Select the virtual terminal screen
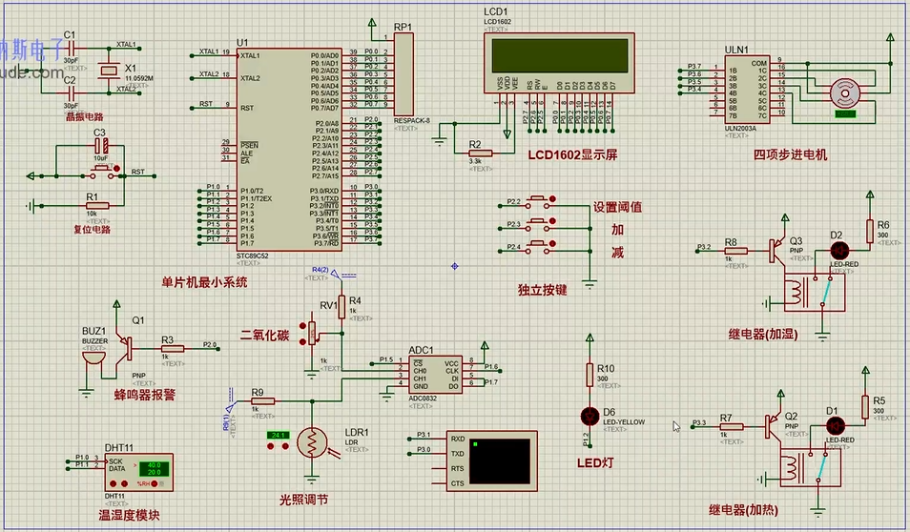 pyautogui.click(x=500, y=461)
